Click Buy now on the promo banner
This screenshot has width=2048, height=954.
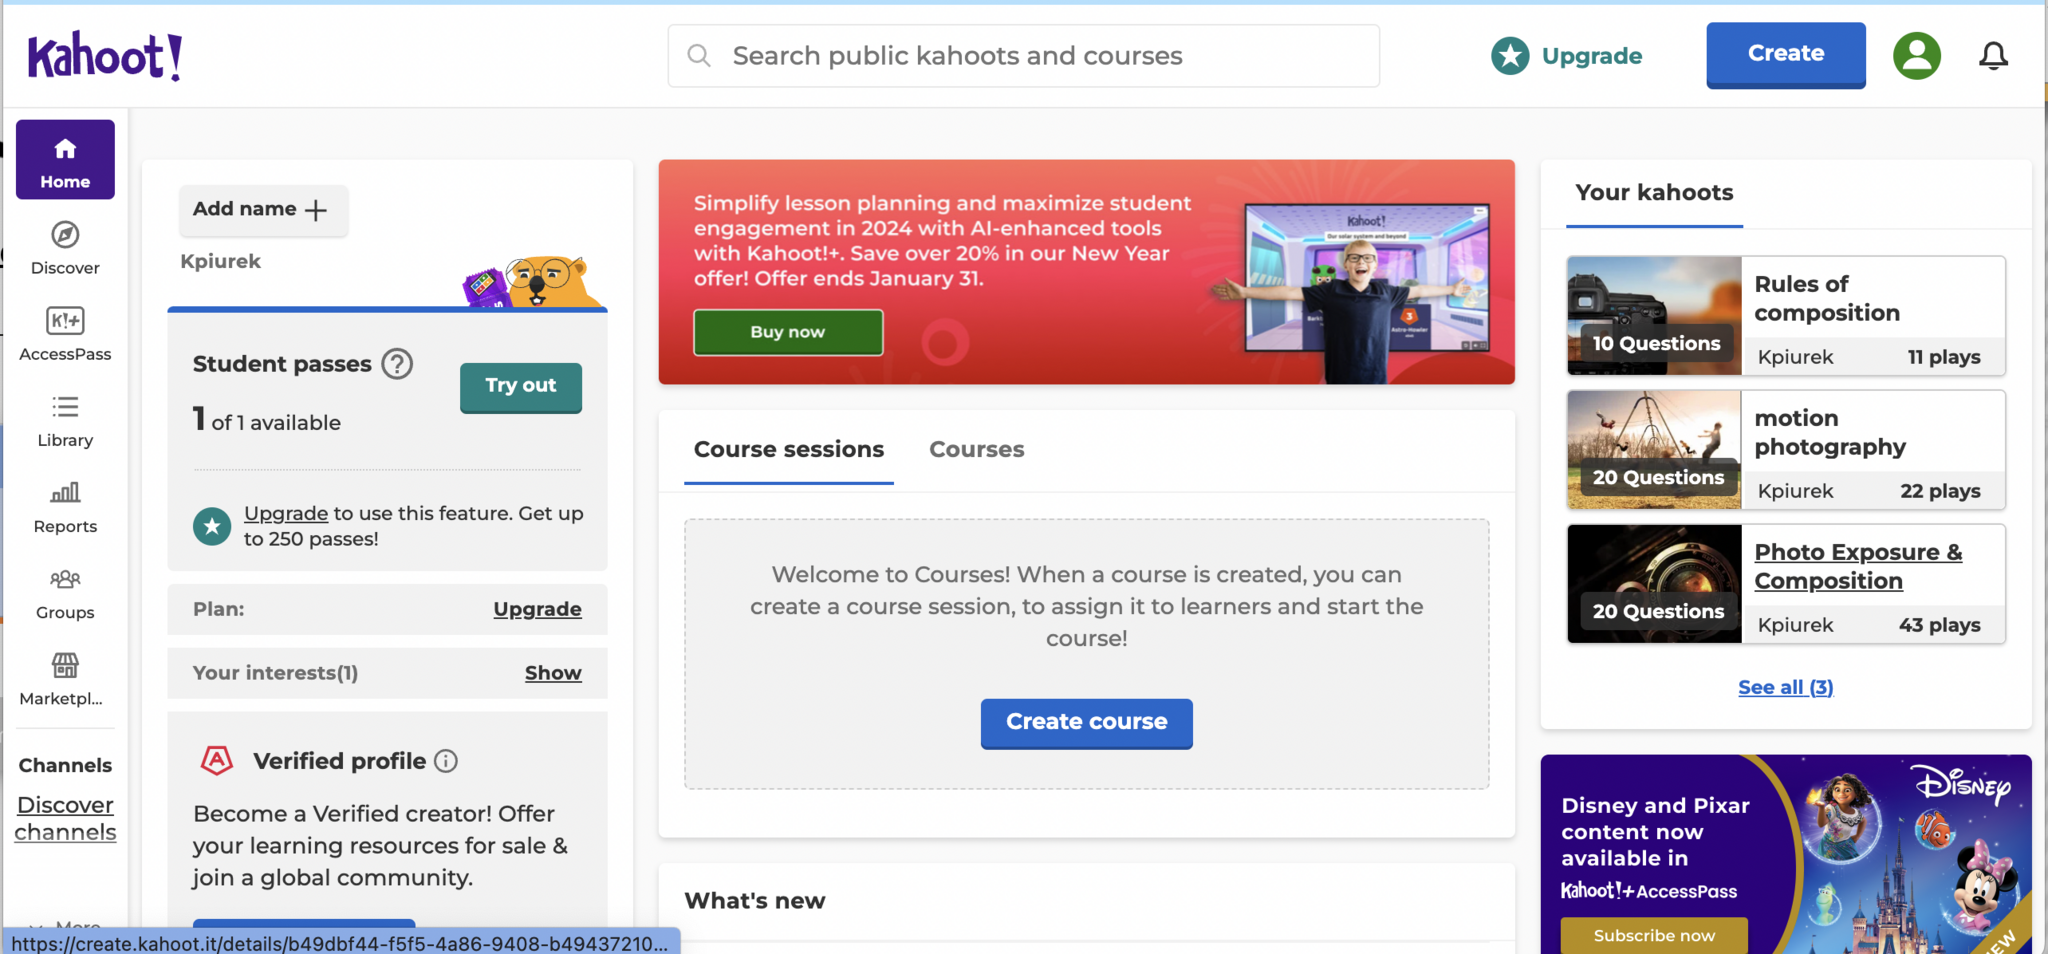[x=788, y=332]
